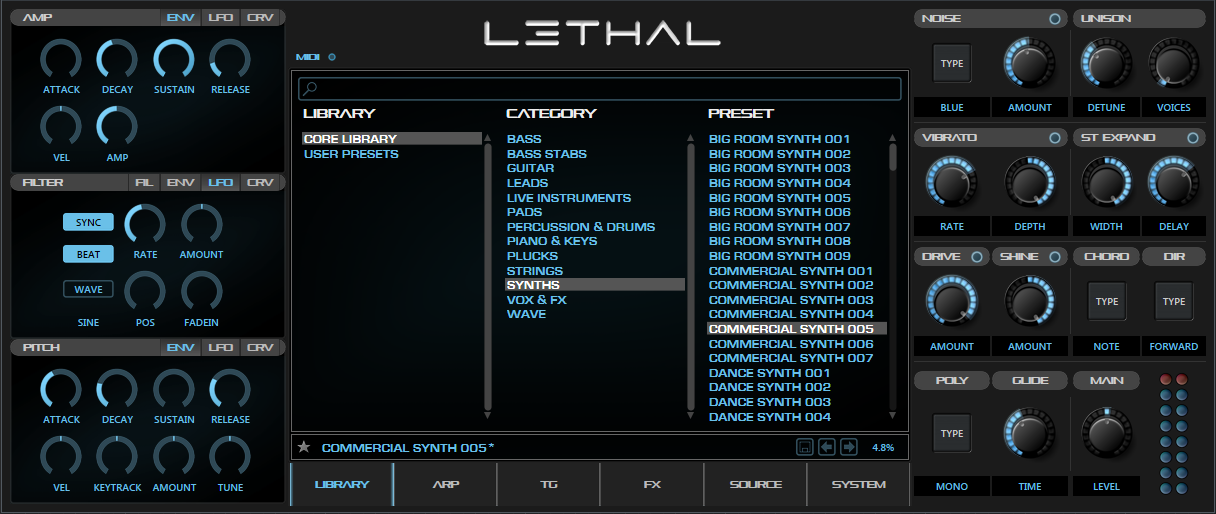
Task: Go to previous preset arrow icon
Action: (827, 447)
